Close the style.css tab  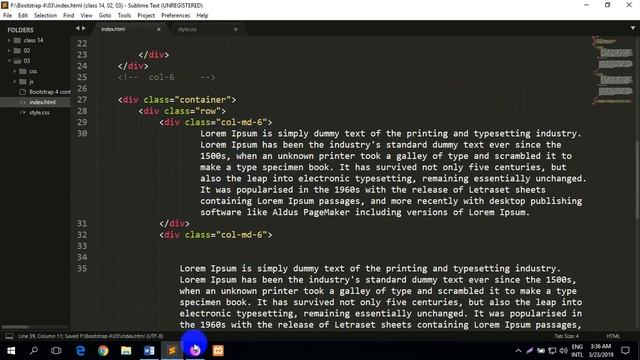[x=236, y=29]
